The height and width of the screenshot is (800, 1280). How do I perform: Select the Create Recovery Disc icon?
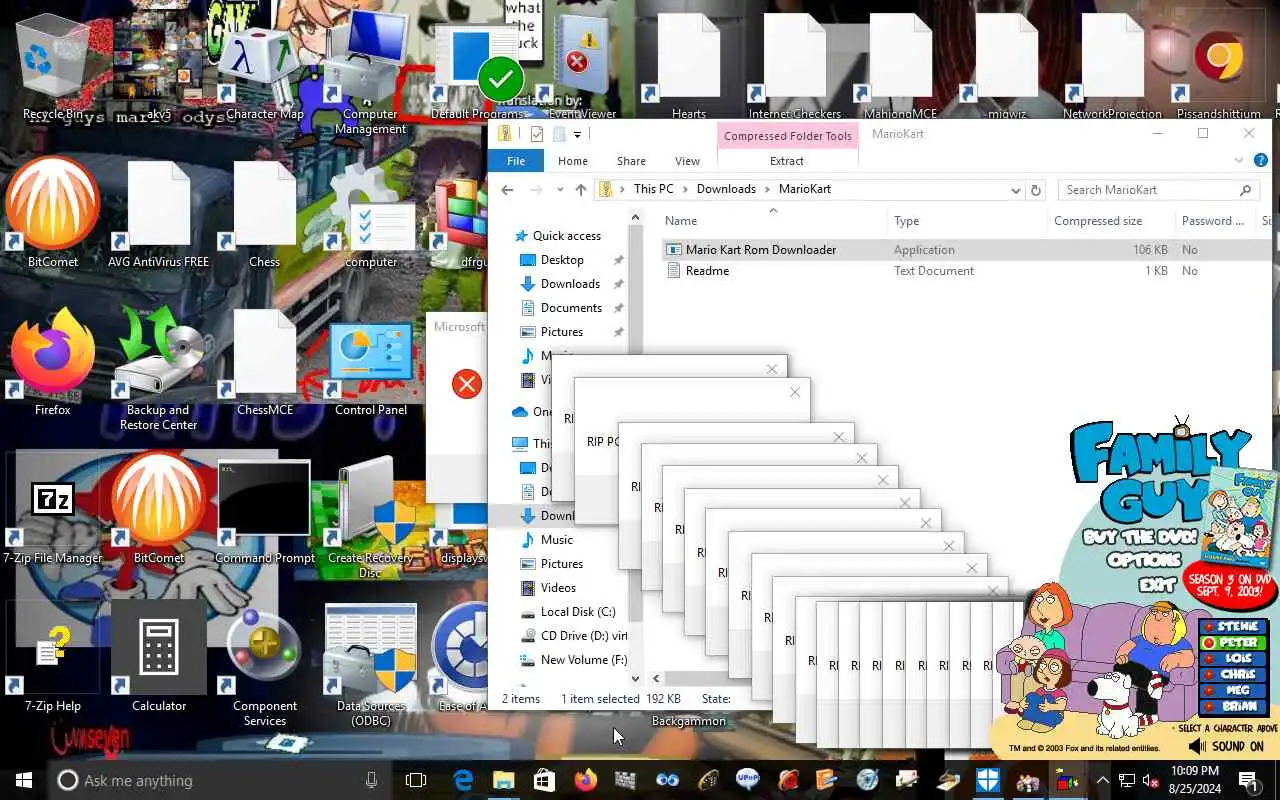[370, 518]
